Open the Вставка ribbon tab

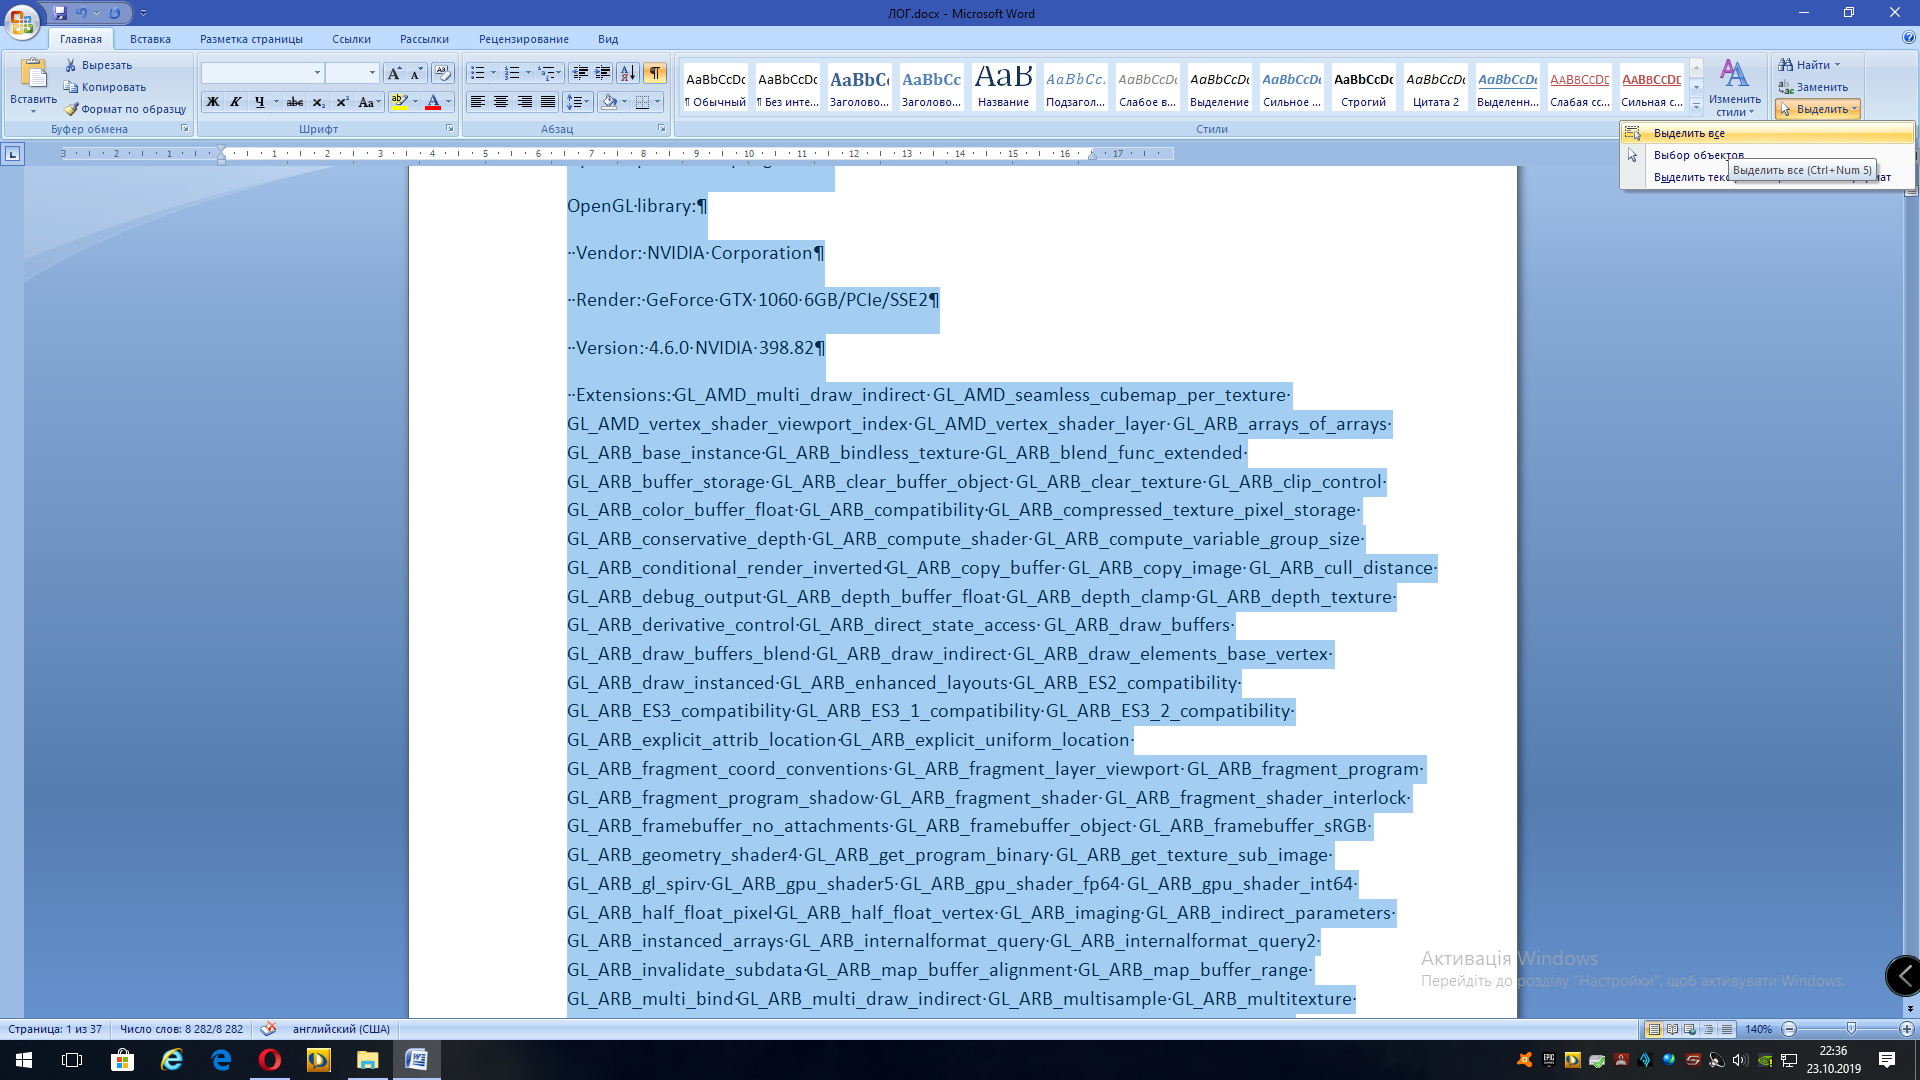(x=150, y=39)
